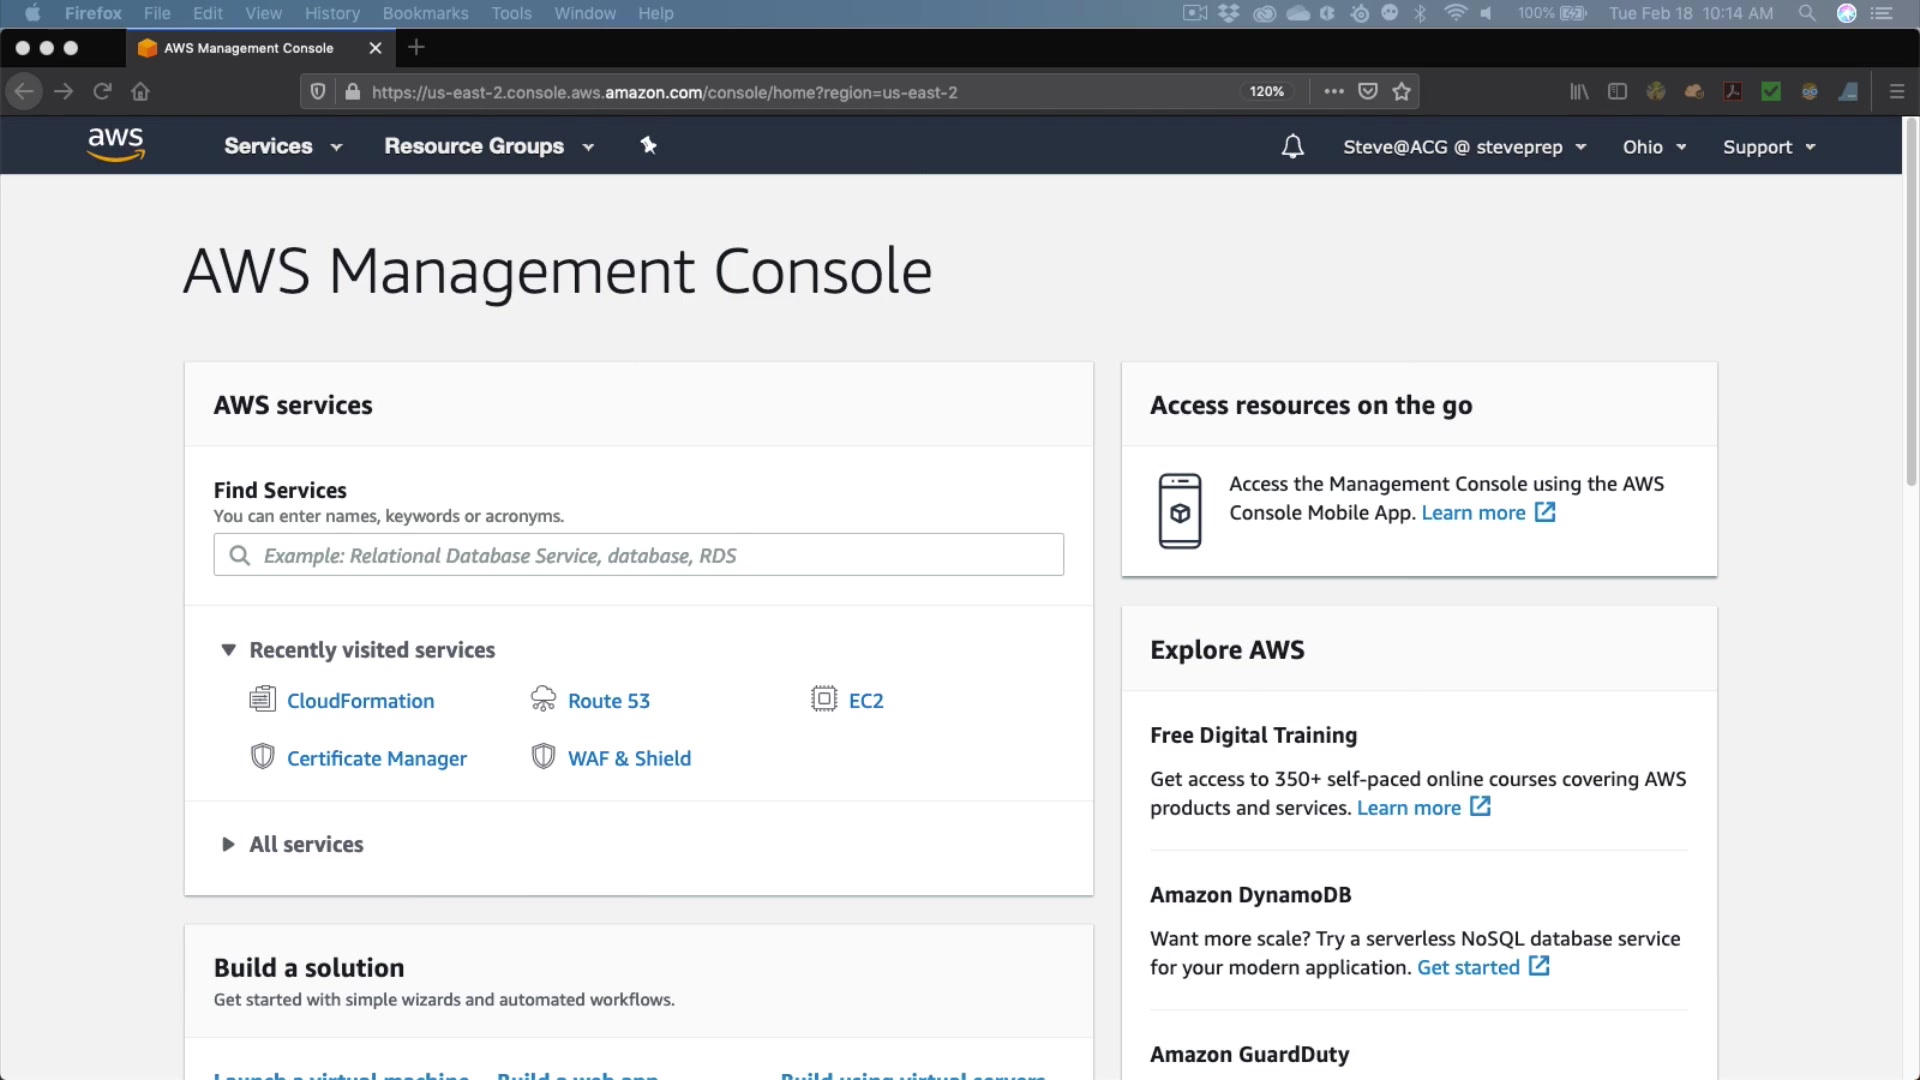The image size is (1920, 1080).
Task: Click the pin shortcuts icon in navbar
Action: click(648, 146)
